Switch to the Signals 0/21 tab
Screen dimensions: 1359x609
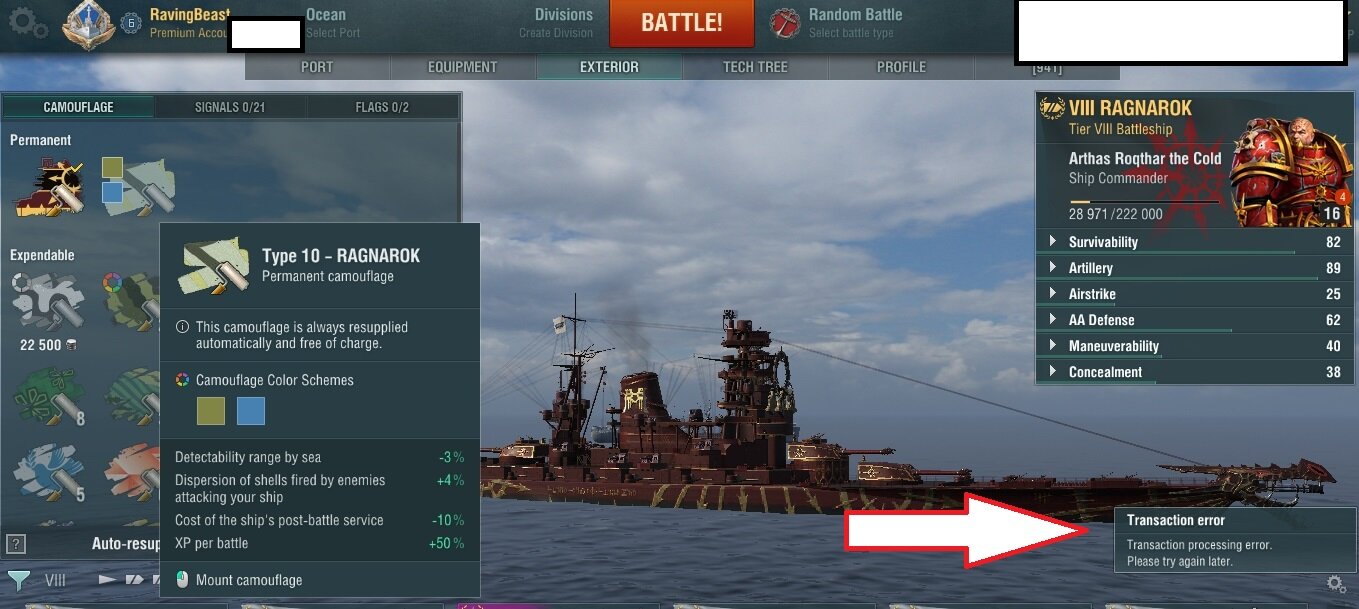tap(231, 107)
